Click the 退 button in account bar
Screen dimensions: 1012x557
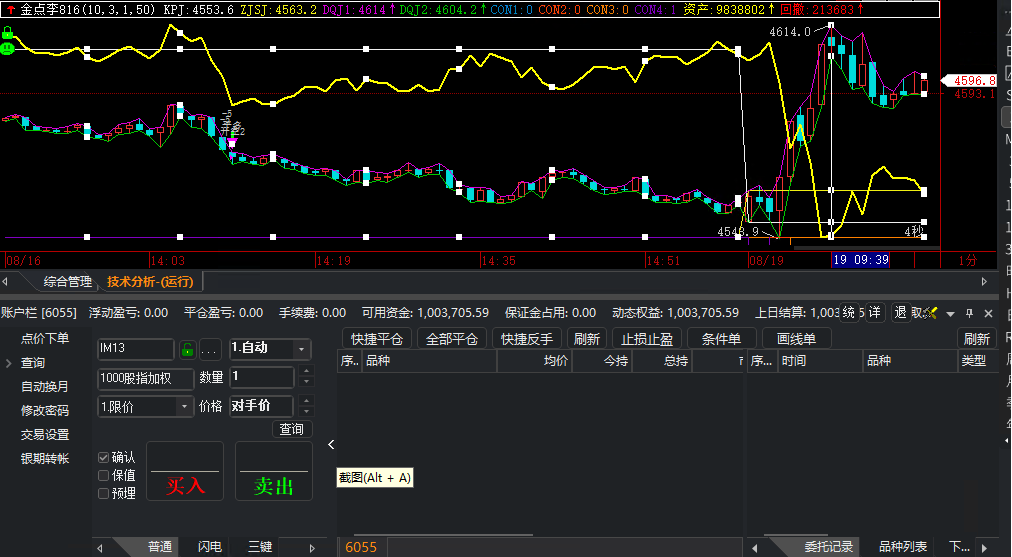click(900, 312)
